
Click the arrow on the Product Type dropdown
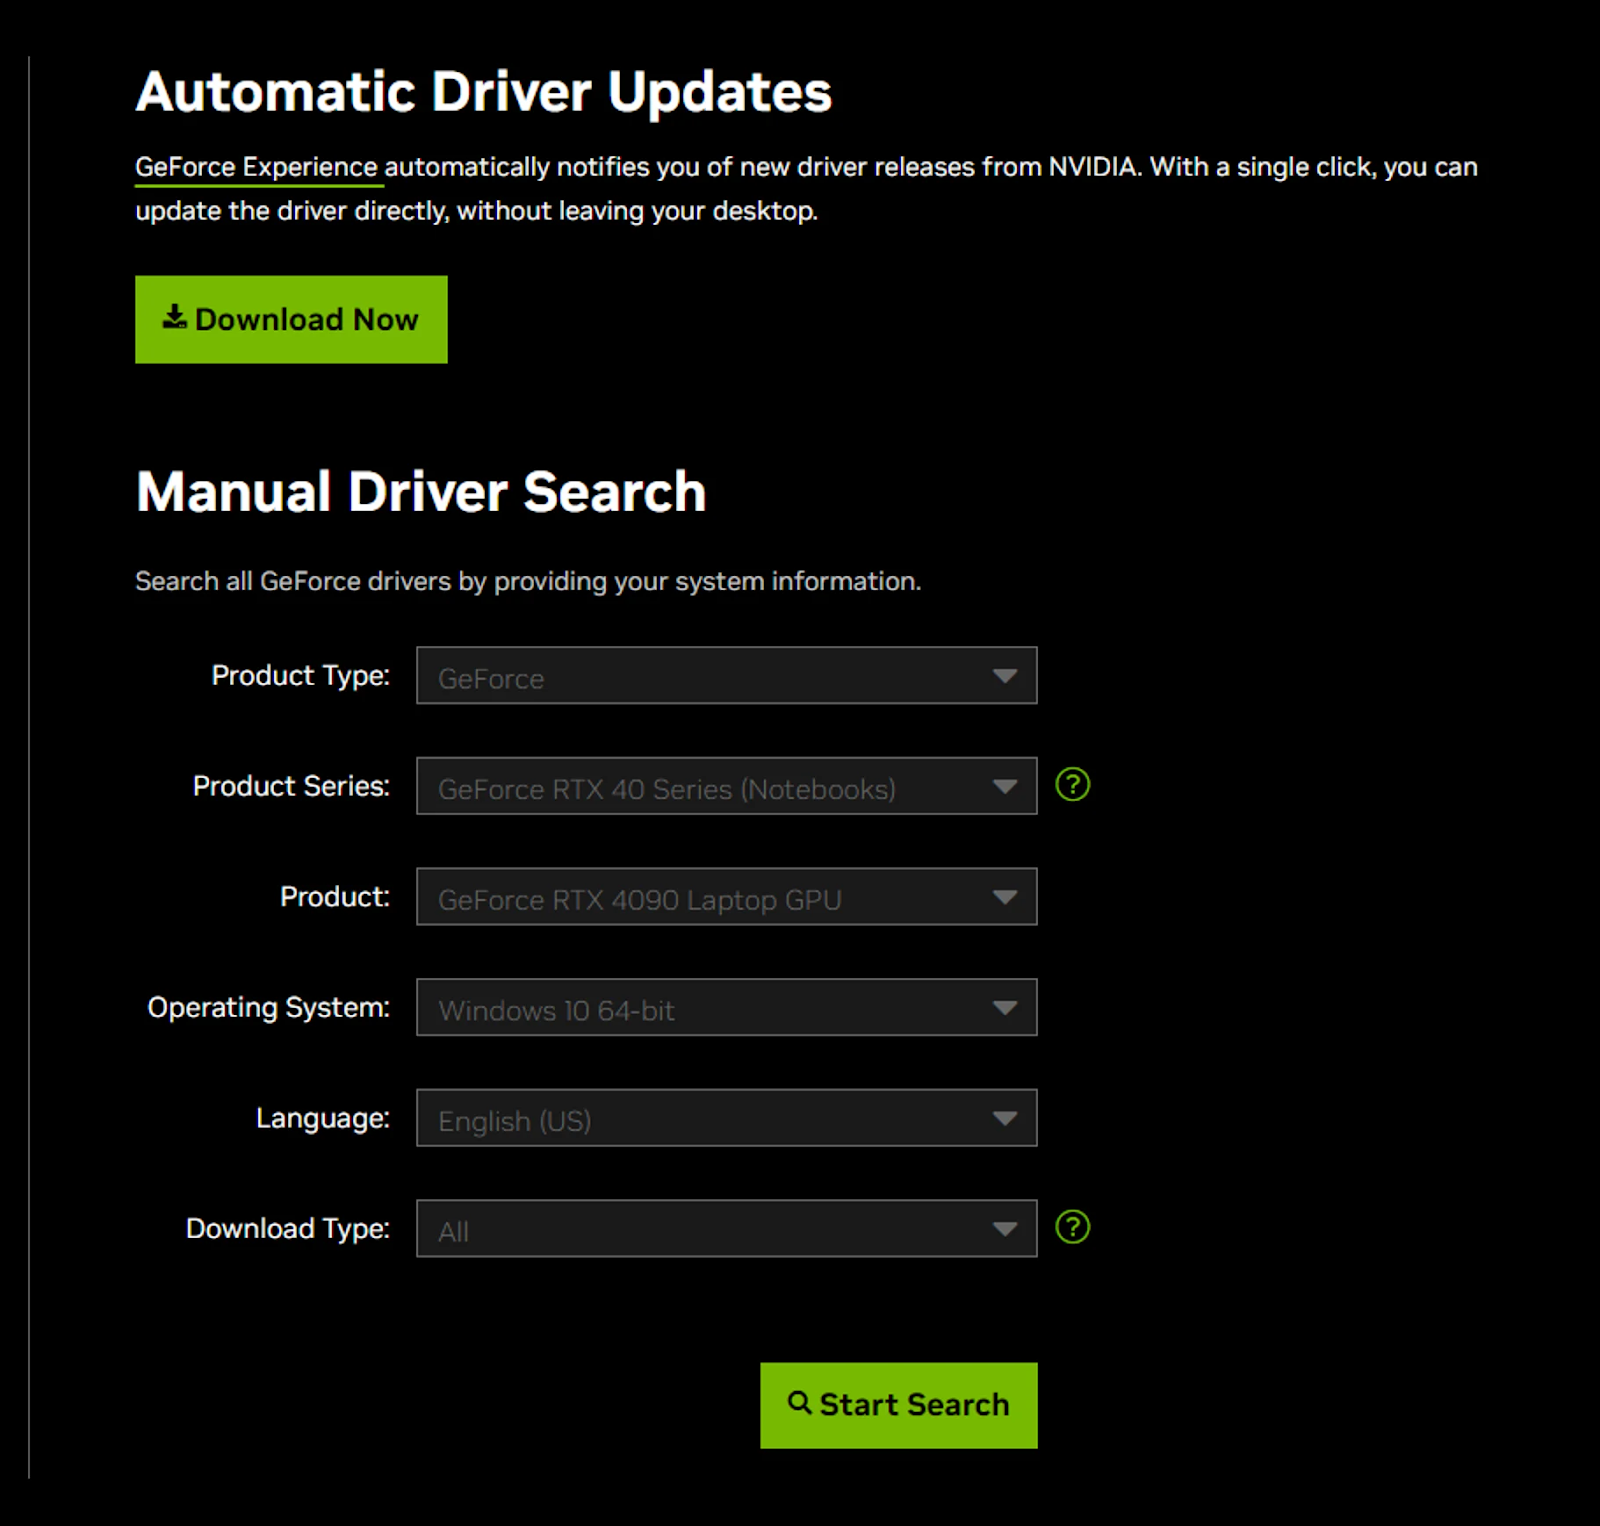[x=1004, y=676]
